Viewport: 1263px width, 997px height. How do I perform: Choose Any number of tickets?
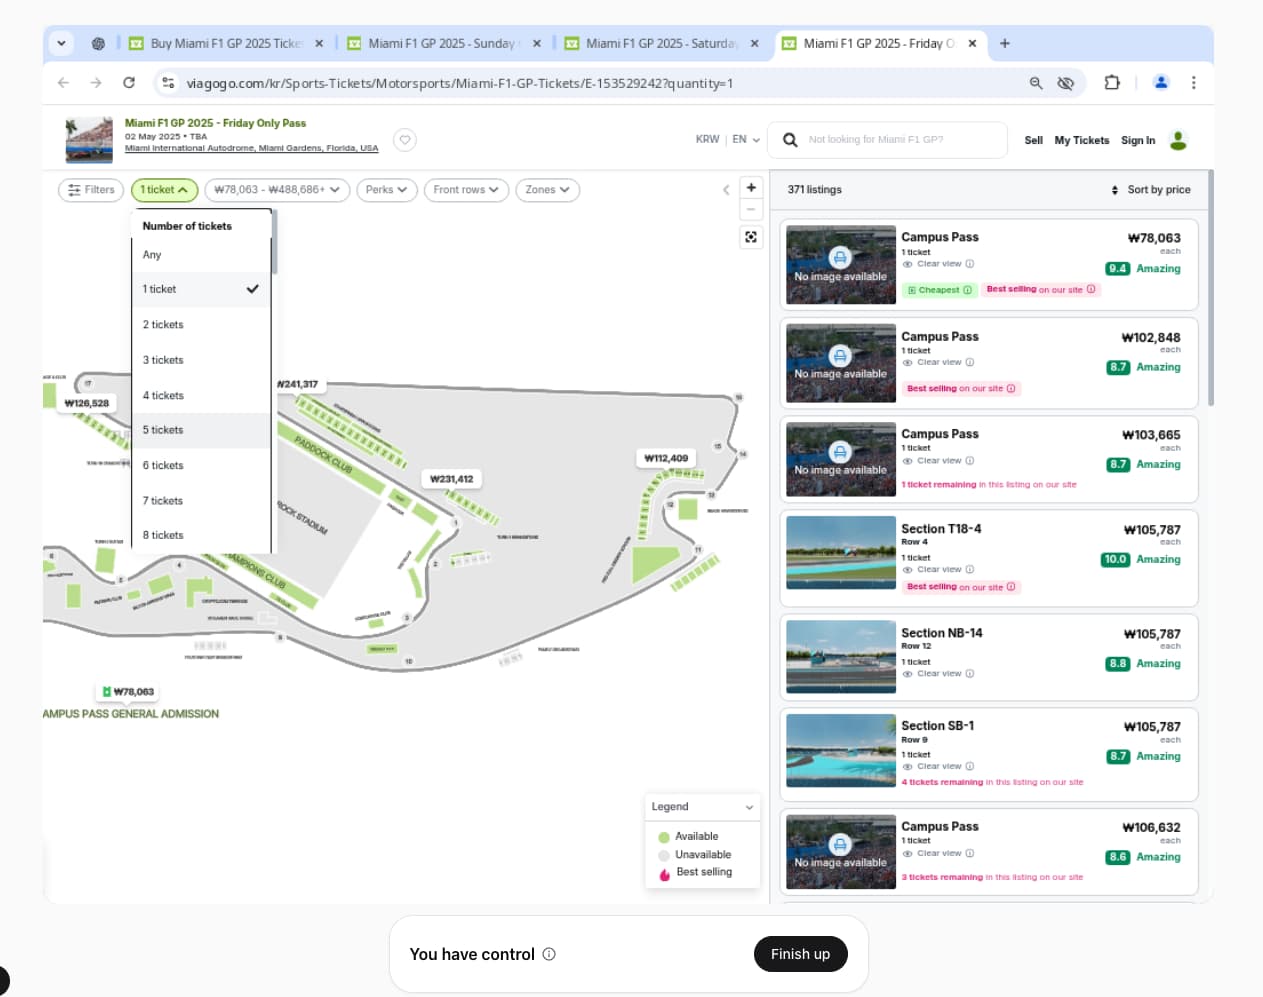(201, 255)
